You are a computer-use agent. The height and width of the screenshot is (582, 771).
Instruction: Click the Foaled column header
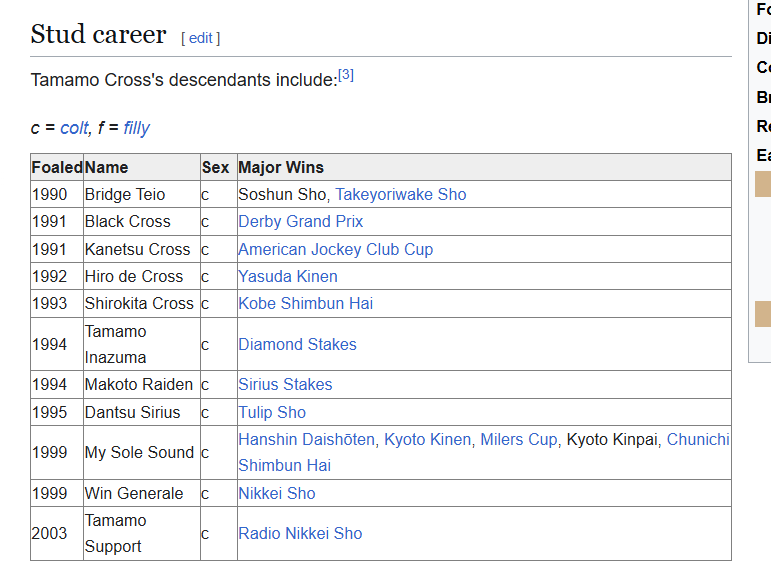click(57, 167)
